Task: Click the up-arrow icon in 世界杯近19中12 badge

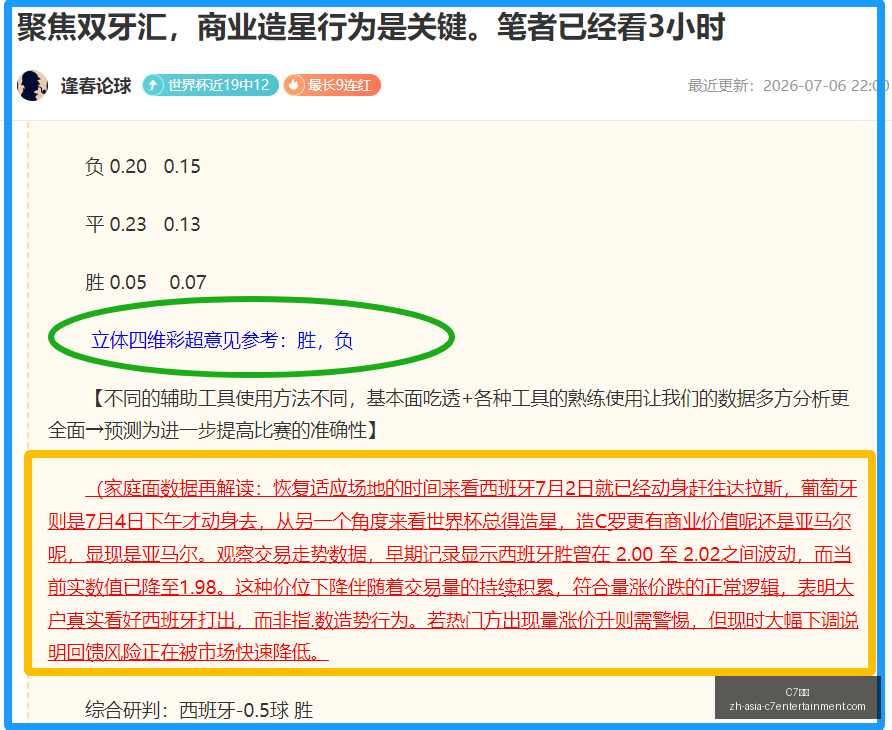Action: pyautogui.click(x=152, y=85)
